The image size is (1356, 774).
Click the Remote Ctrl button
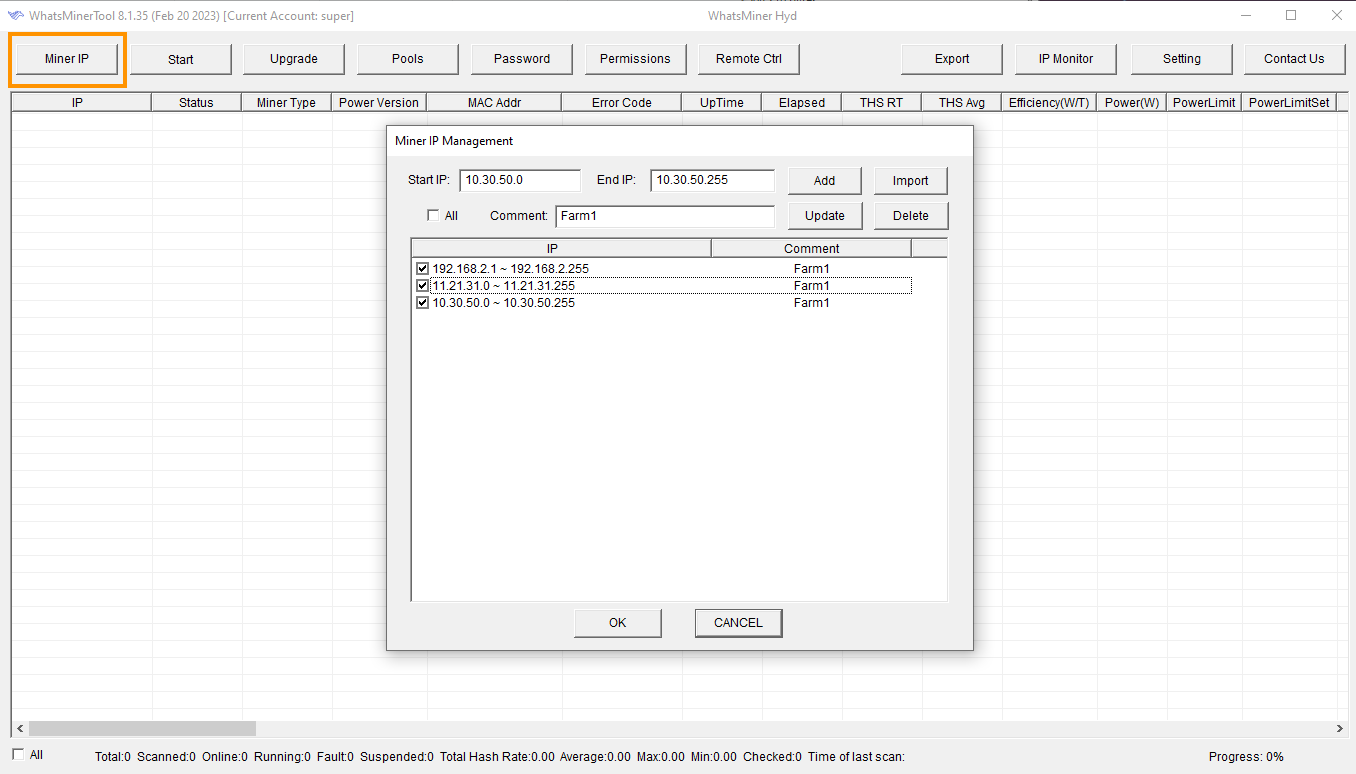[x=749, y=59]
